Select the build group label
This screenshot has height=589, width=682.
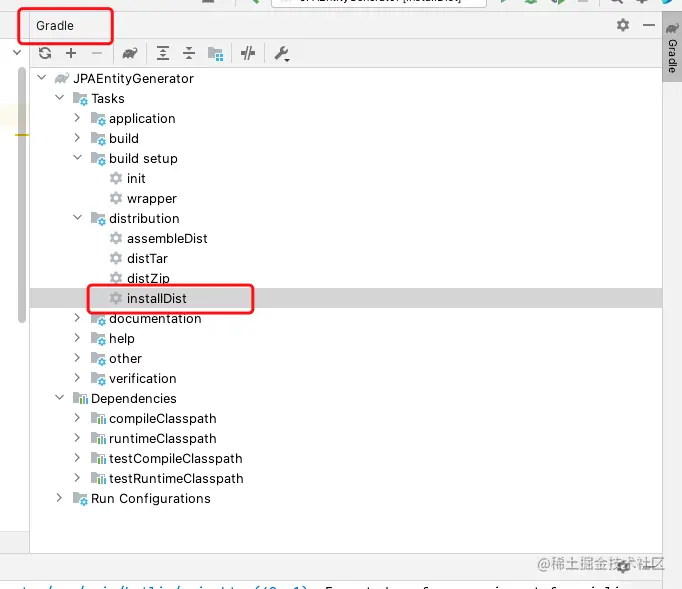(x=124, y=138)
